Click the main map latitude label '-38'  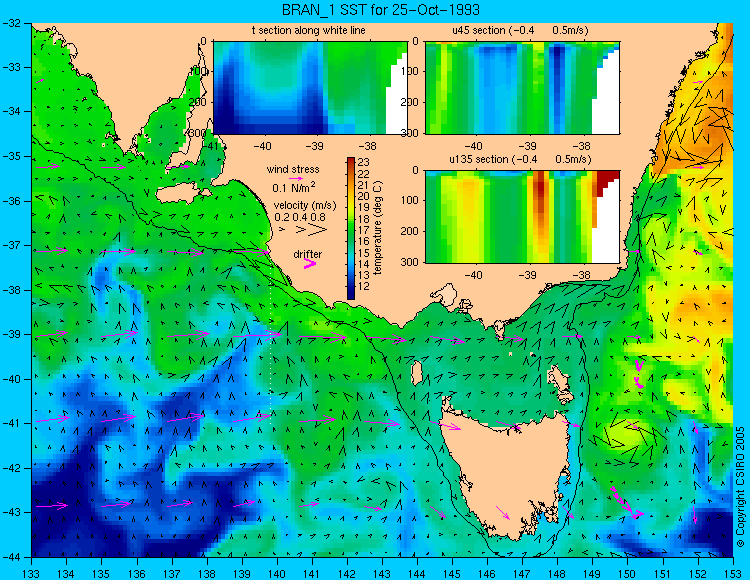click(11, 290)
